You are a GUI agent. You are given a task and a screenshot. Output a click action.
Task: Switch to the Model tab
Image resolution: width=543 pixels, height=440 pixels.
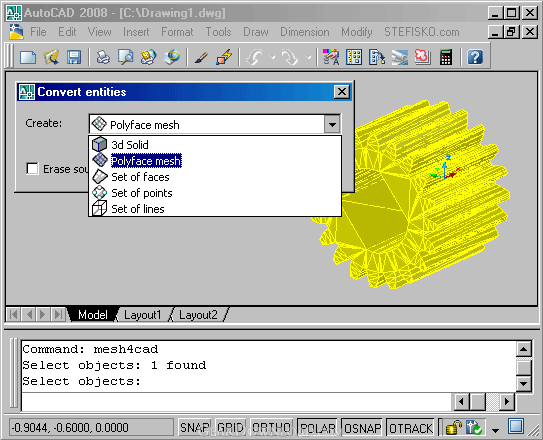click(92, 315)
